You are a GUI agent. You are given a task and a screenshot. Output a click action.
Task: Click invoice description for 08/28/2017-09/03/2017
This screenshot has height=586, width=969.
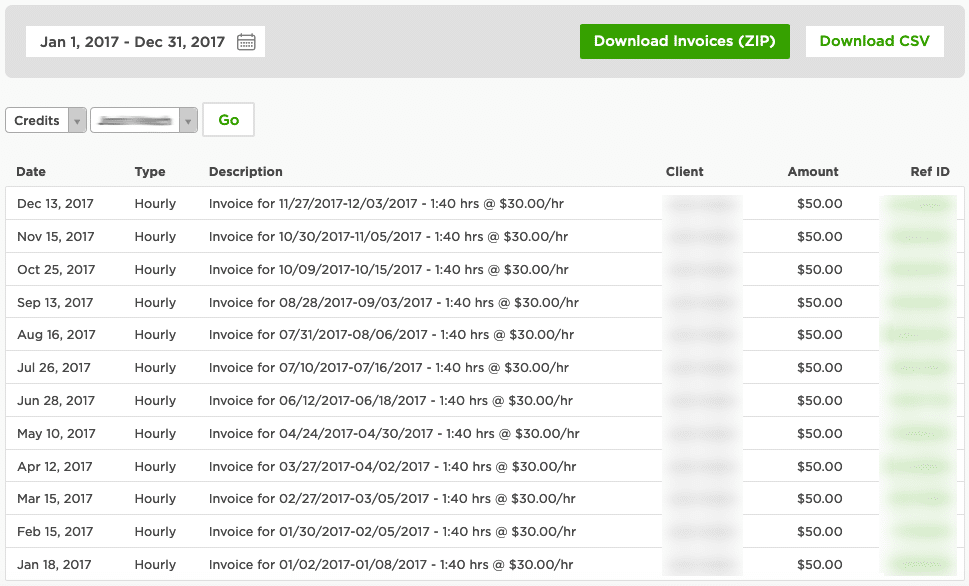click(394, 302)
